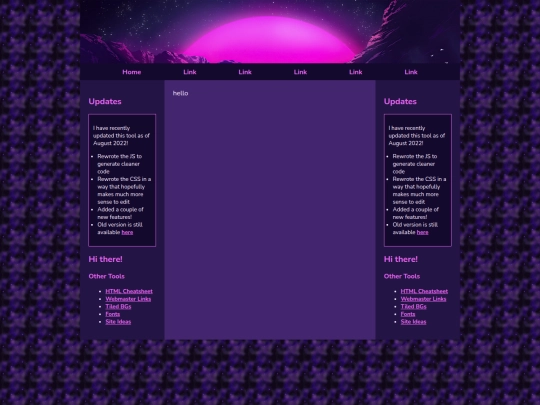
Task: Open HTML Cheatsheet in left sidebar
Action: click(129, 291)
